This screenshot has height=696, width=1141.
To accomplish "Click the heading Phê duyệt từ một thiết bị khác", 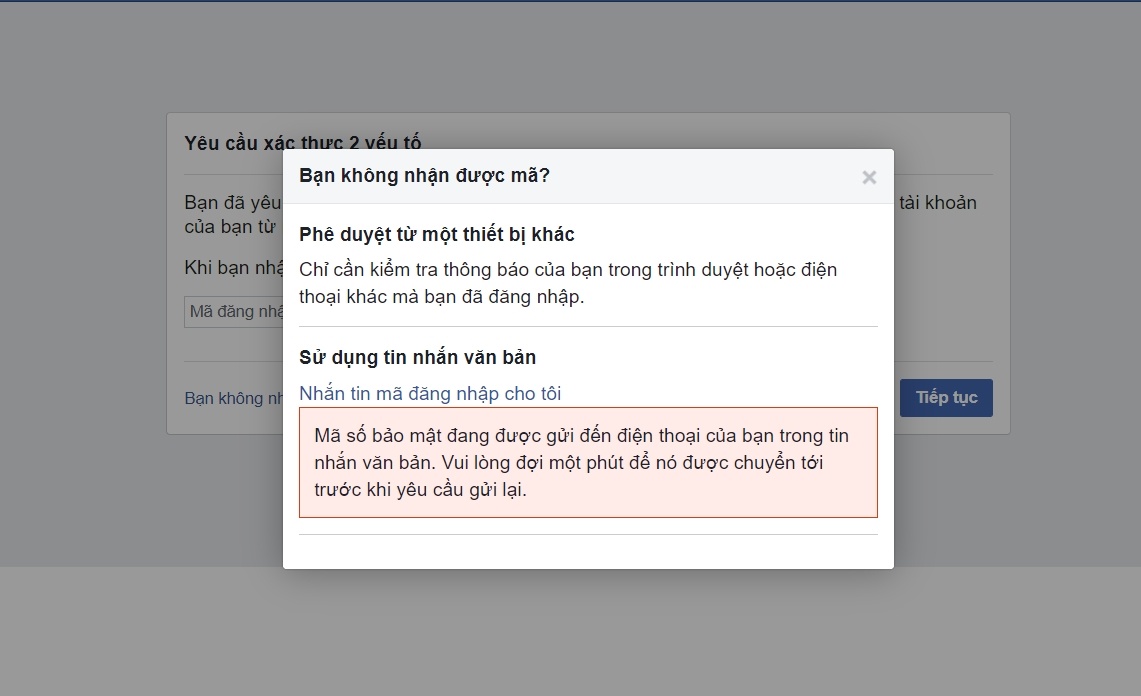I will (x=437, y=234).
